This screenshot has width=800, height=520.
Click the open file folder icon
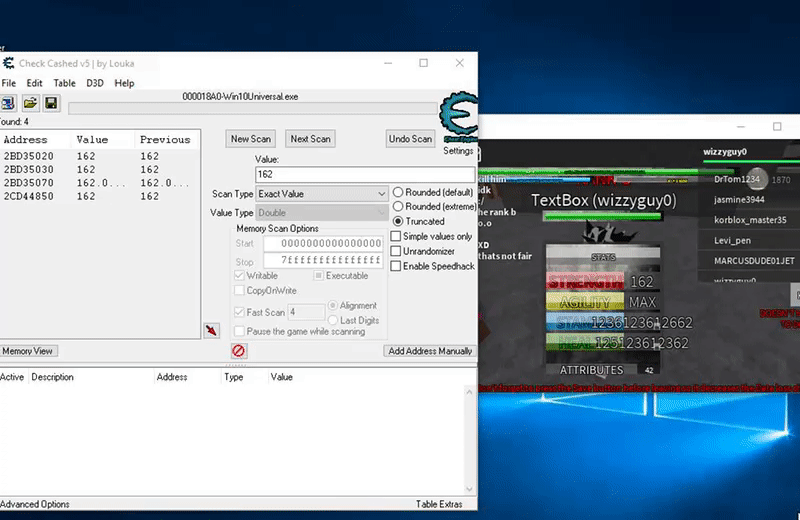[x=30, y=104]
